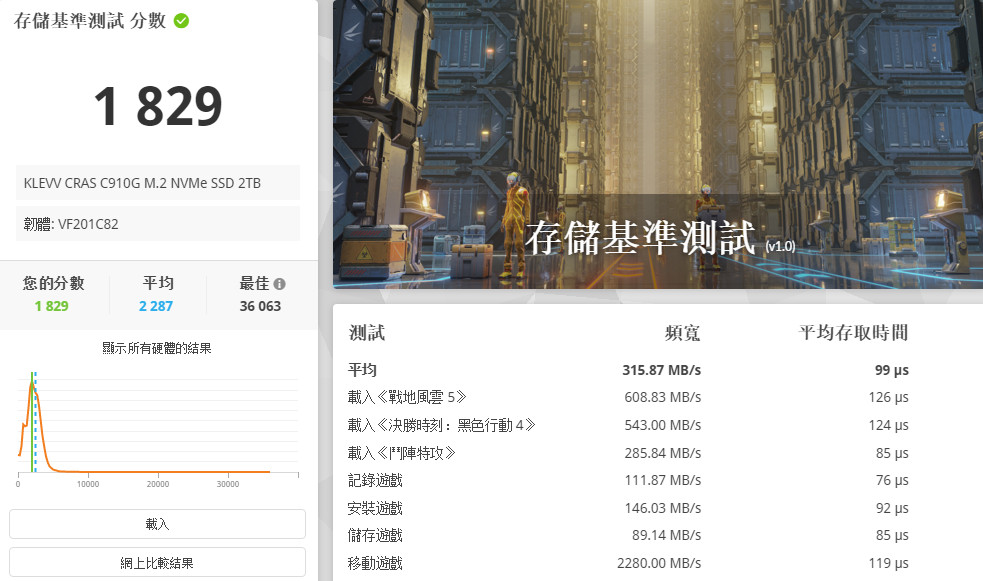Click the 36 063 best score value
Image resolution: width=983 pixels, height=581 pixels.
coord(260,306)
